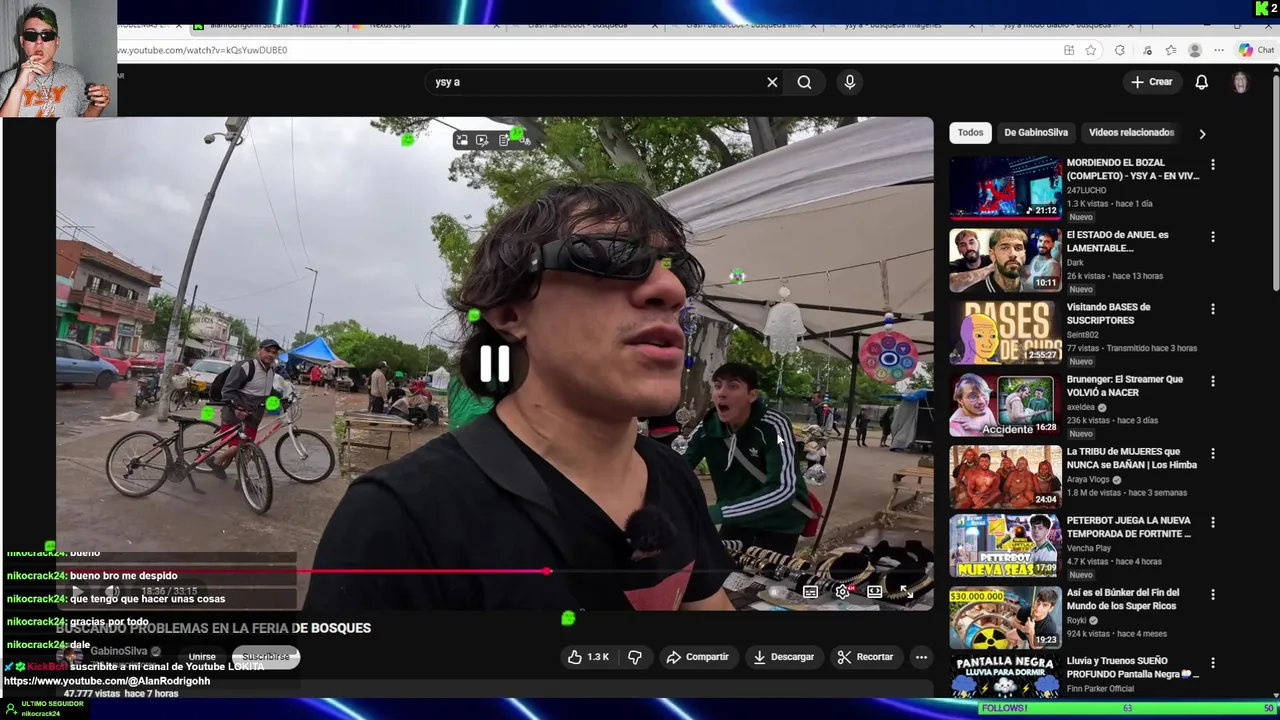
Task: Open Lluvia y Truenos SUEÑO PROFUNDO title
Action: point(1133,668)
